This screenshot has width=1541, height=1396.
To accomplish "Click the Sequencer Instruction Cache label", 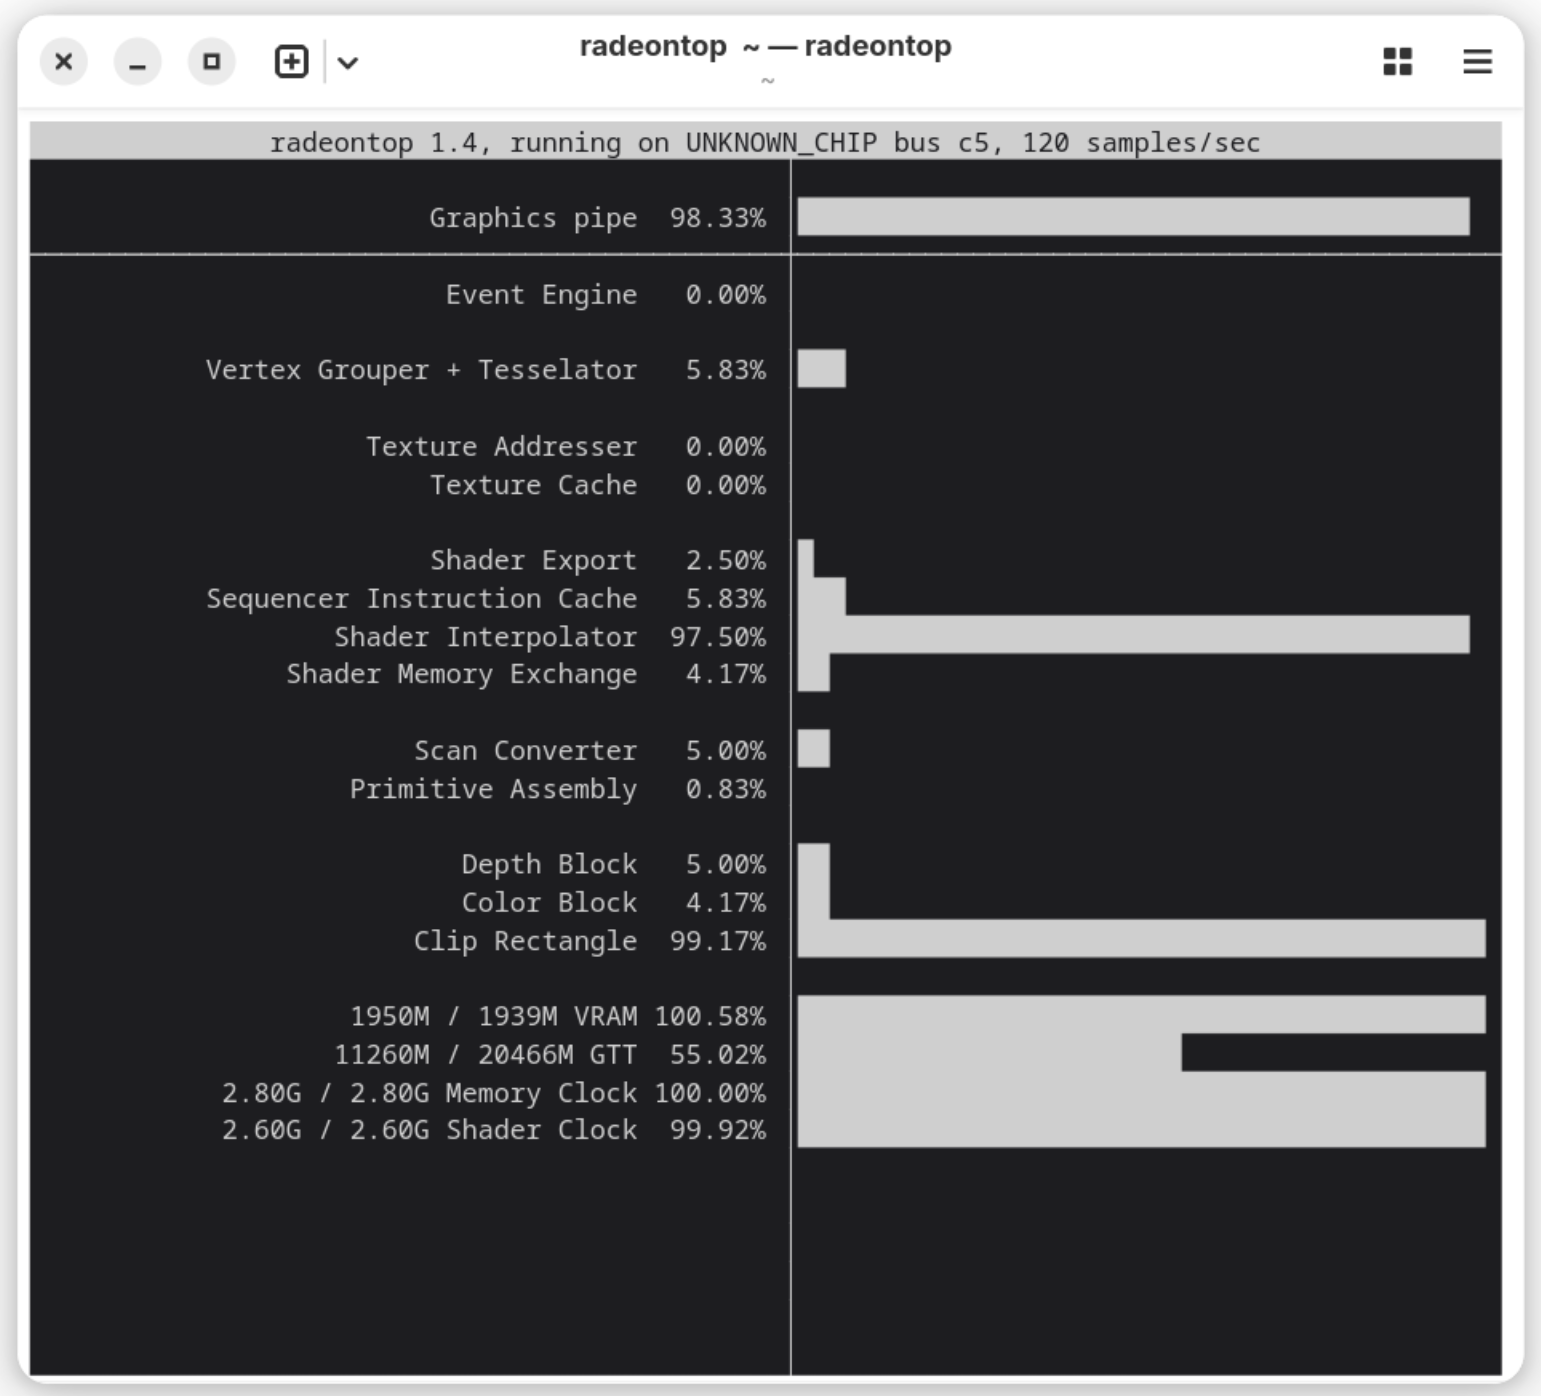I will (x=421, y=599).
